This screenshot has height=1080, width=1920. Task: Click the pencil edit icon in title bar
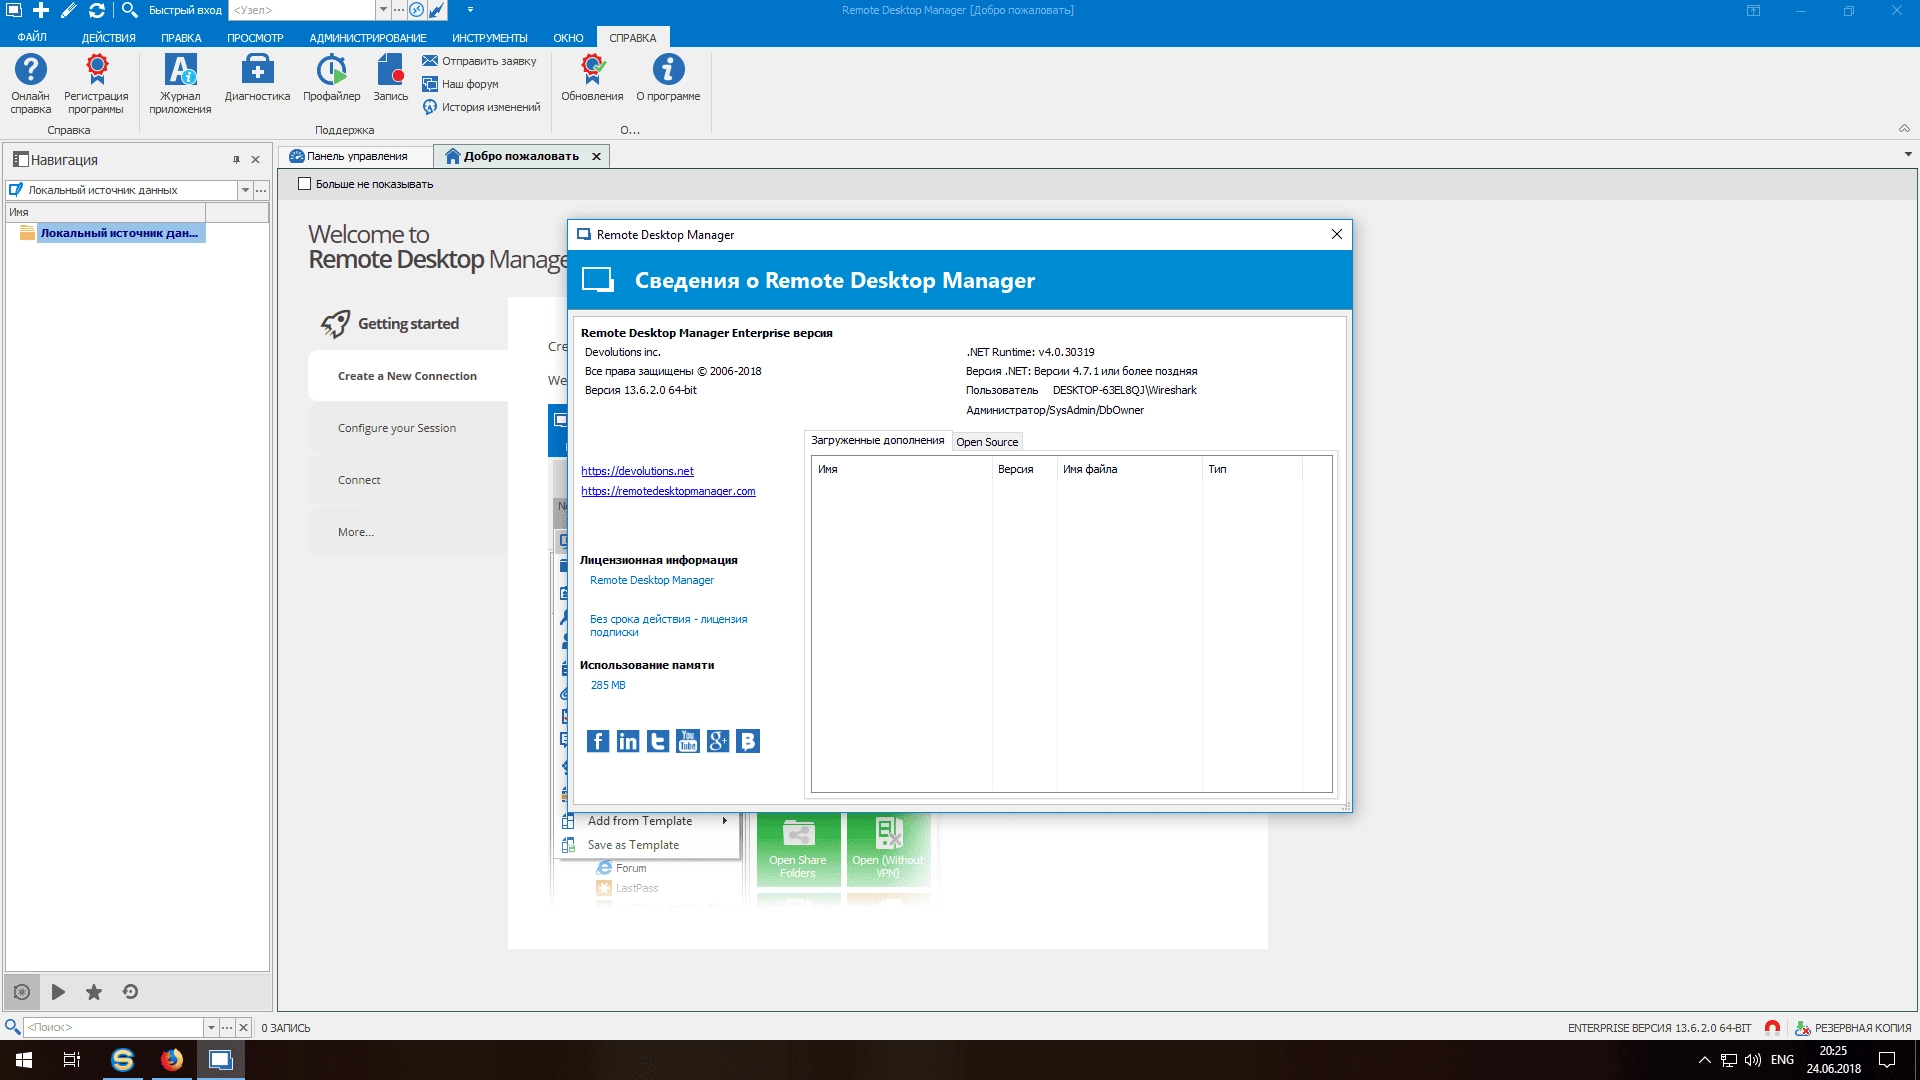point(68,10)
